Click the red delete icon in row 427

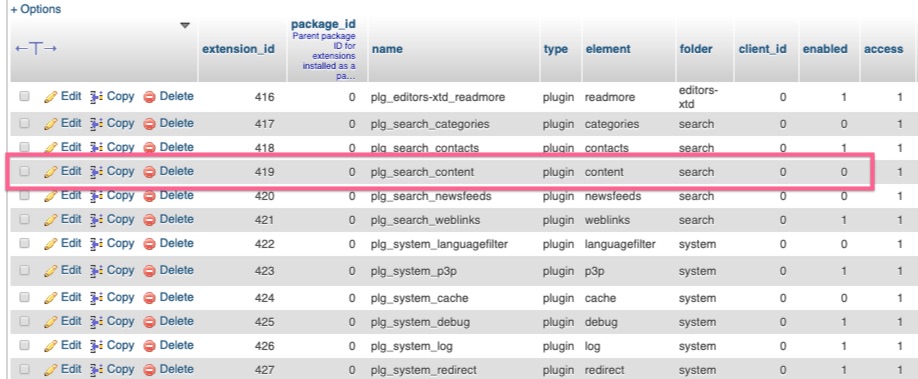point(149,370)
